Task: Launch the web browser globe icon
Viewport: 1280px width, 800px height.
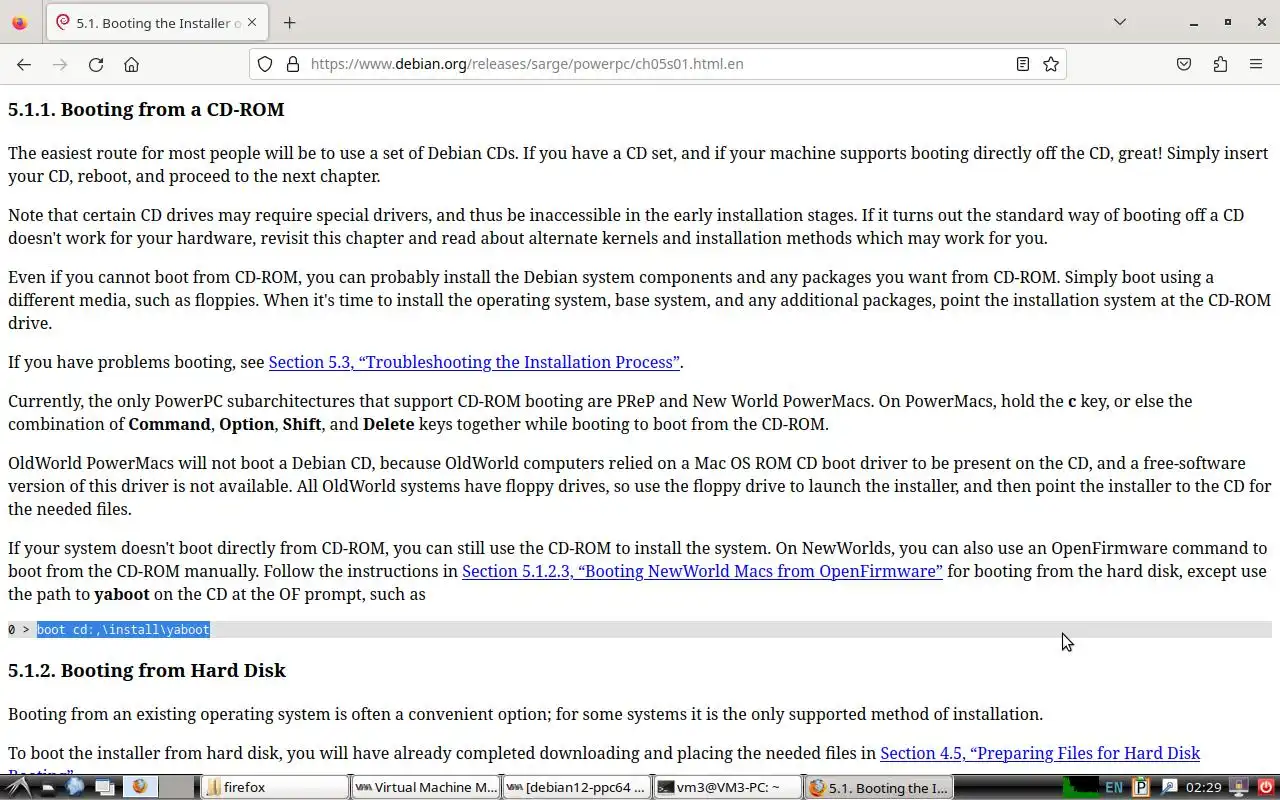Action: tap(75, 787)
